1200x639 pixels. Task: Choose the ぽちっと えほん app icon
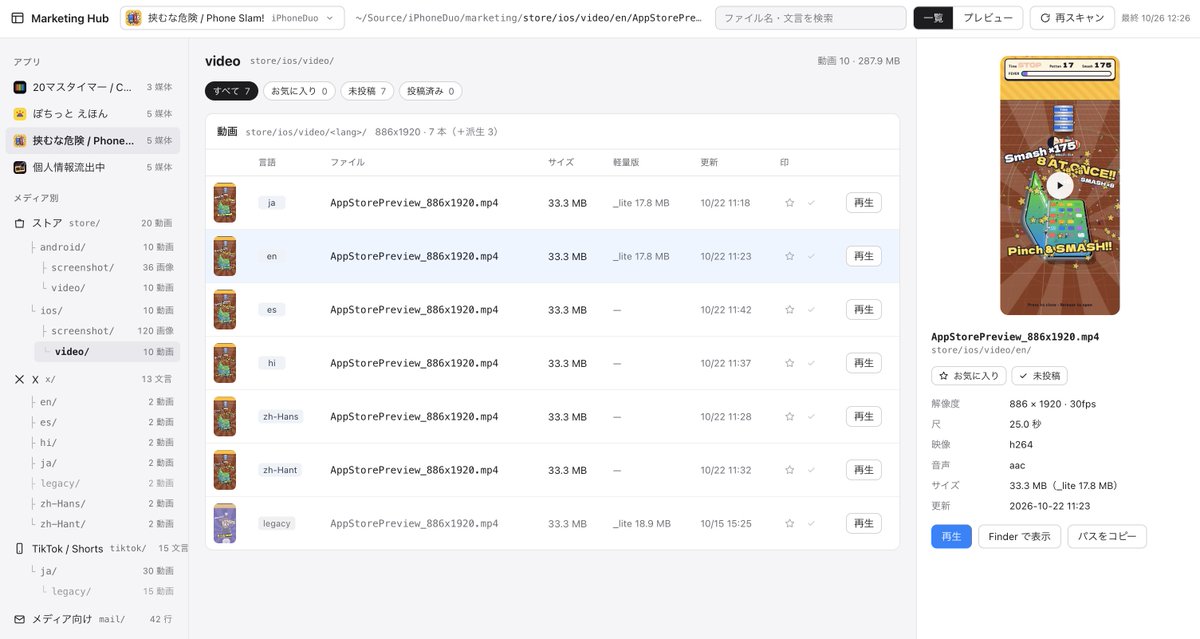[20, 114]
